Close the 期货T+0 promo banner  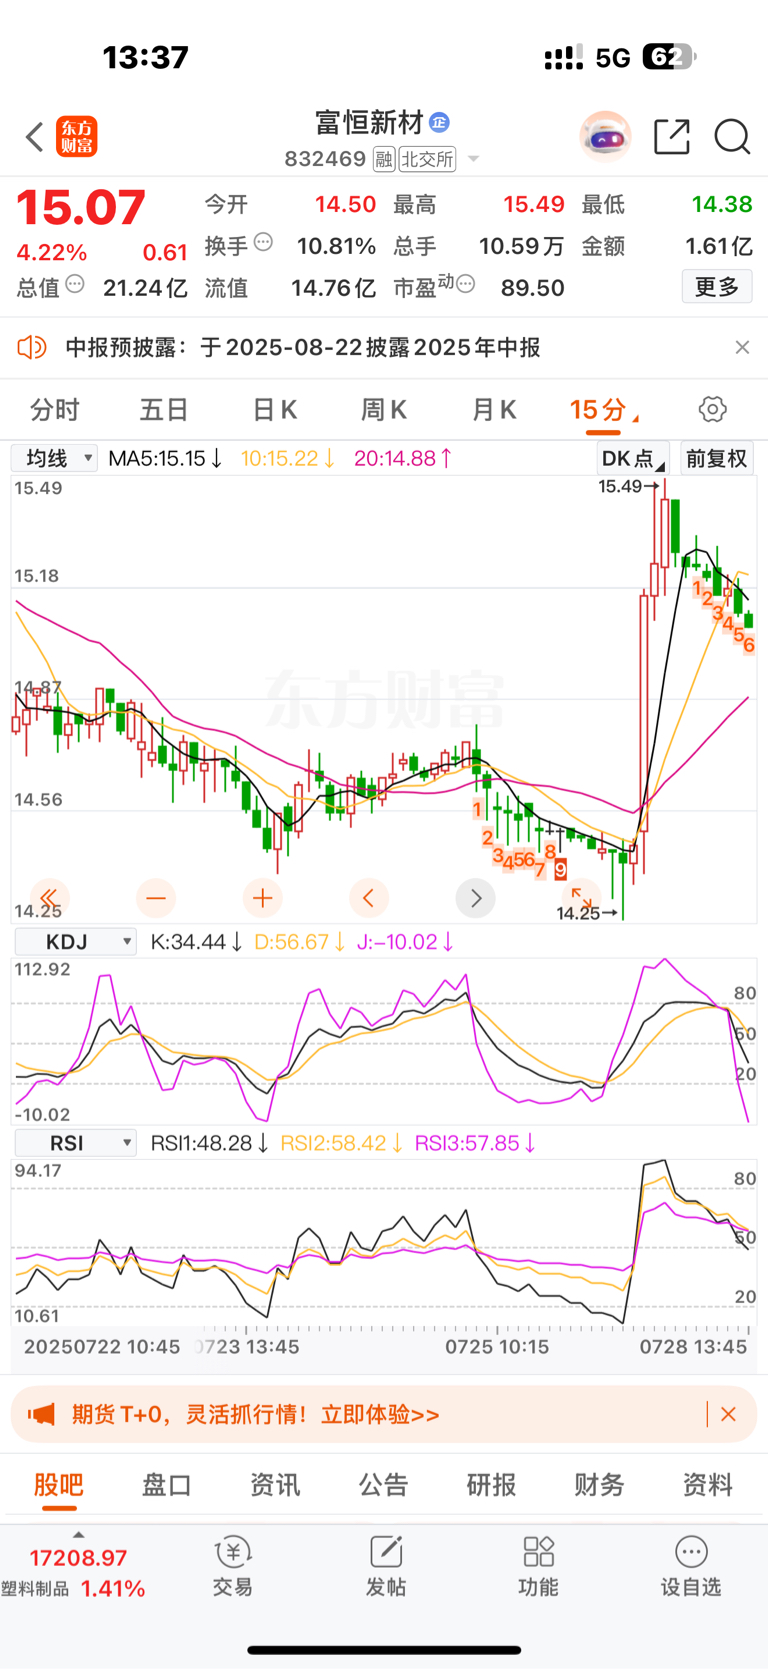[729, 1414]
